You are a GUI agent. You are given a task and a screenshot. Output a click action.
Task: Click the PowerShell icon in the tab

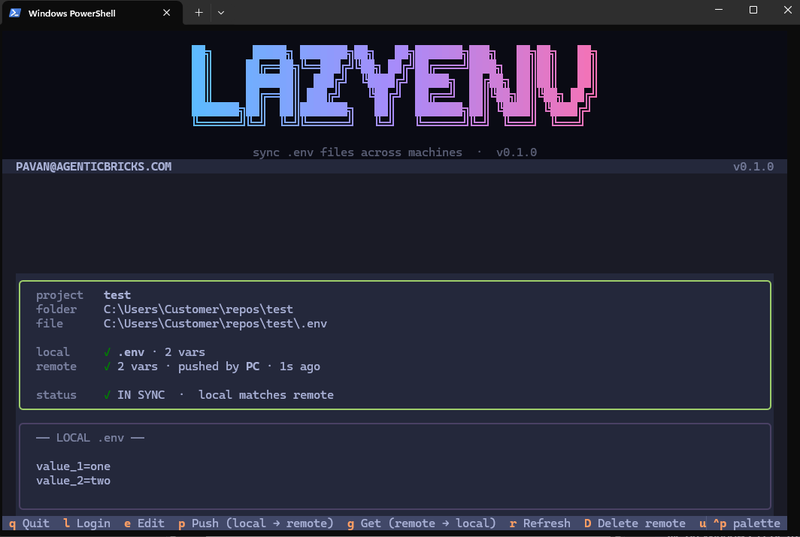(15, 13)
